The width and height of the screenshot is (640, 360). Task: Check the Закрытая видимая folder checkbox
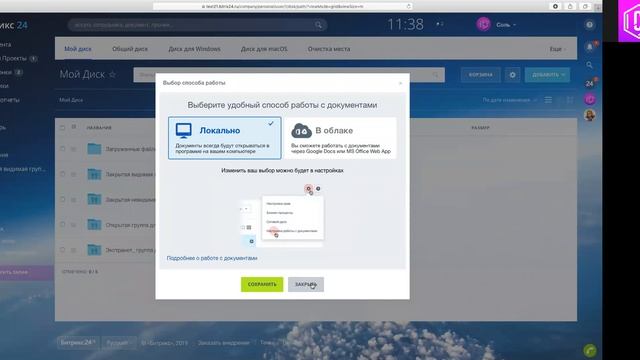62,174
